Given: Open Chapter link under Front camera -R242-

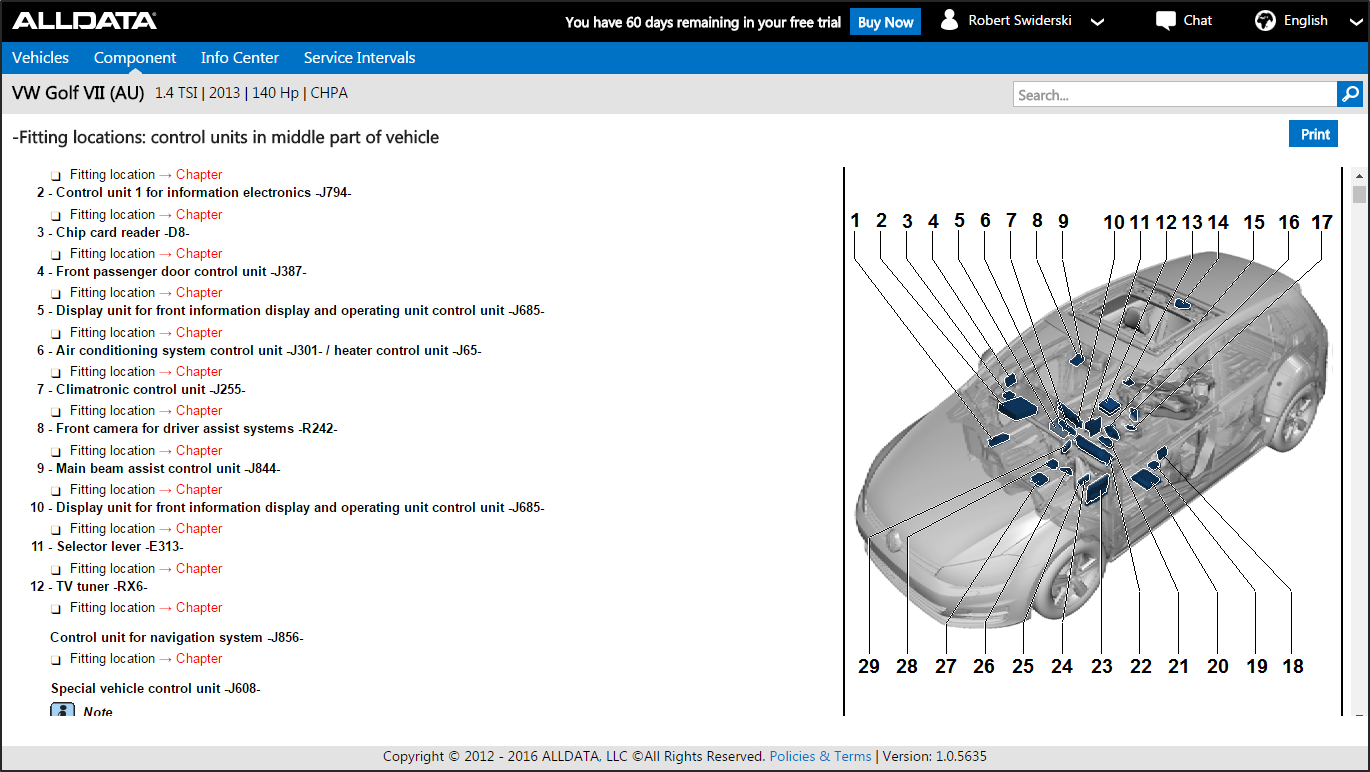Looking at the screenshot, I should coord(199,450).
